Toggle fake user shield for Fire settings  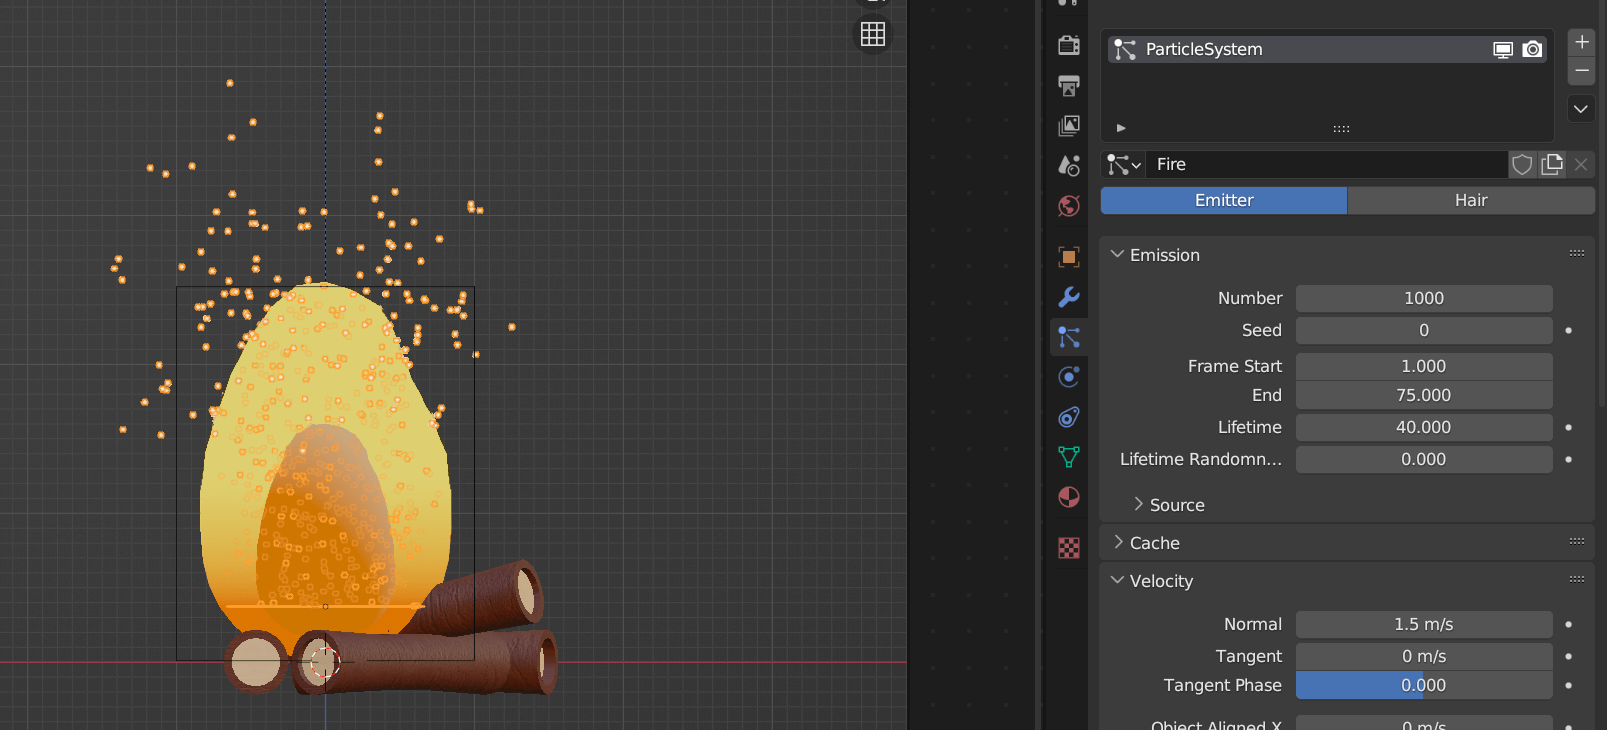[x=1522, y=164]
